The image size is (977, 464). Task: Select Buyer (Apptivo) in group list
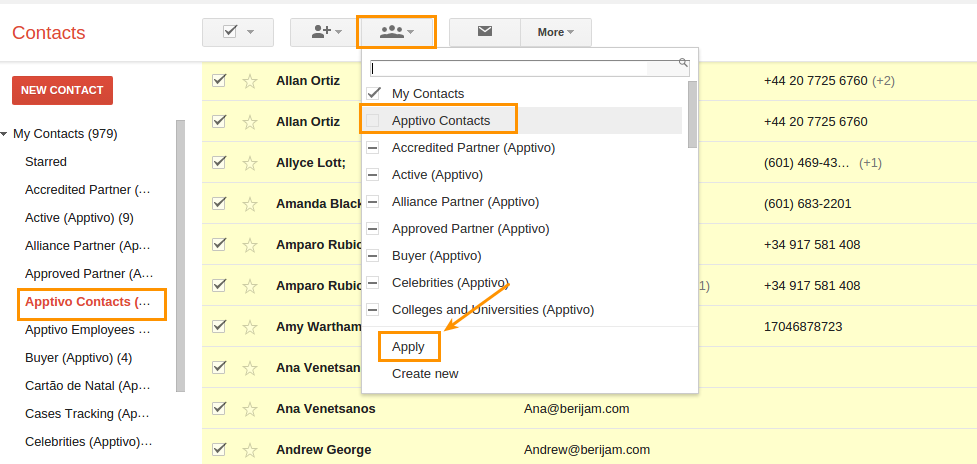(x=436, y=256)
